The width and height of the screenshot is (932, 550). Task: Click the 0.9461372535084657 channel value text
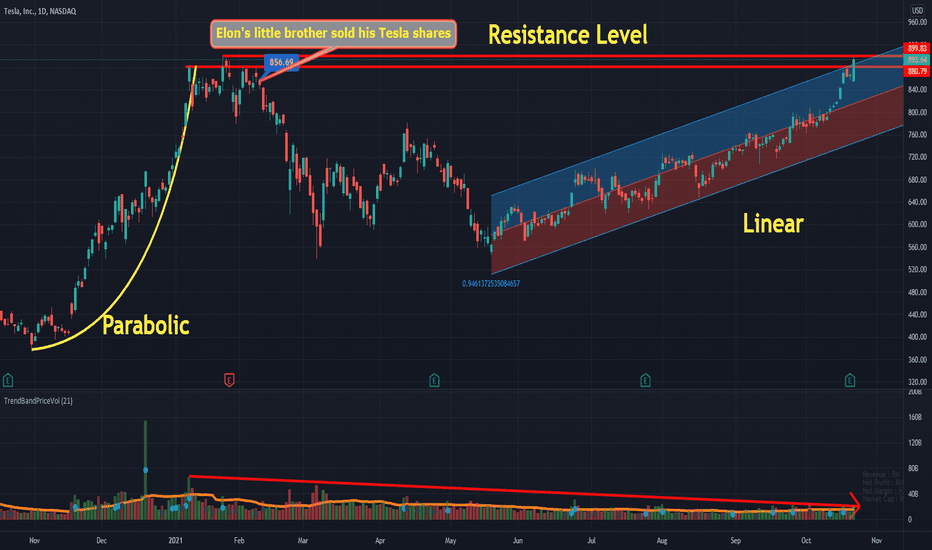pos(491,284)
